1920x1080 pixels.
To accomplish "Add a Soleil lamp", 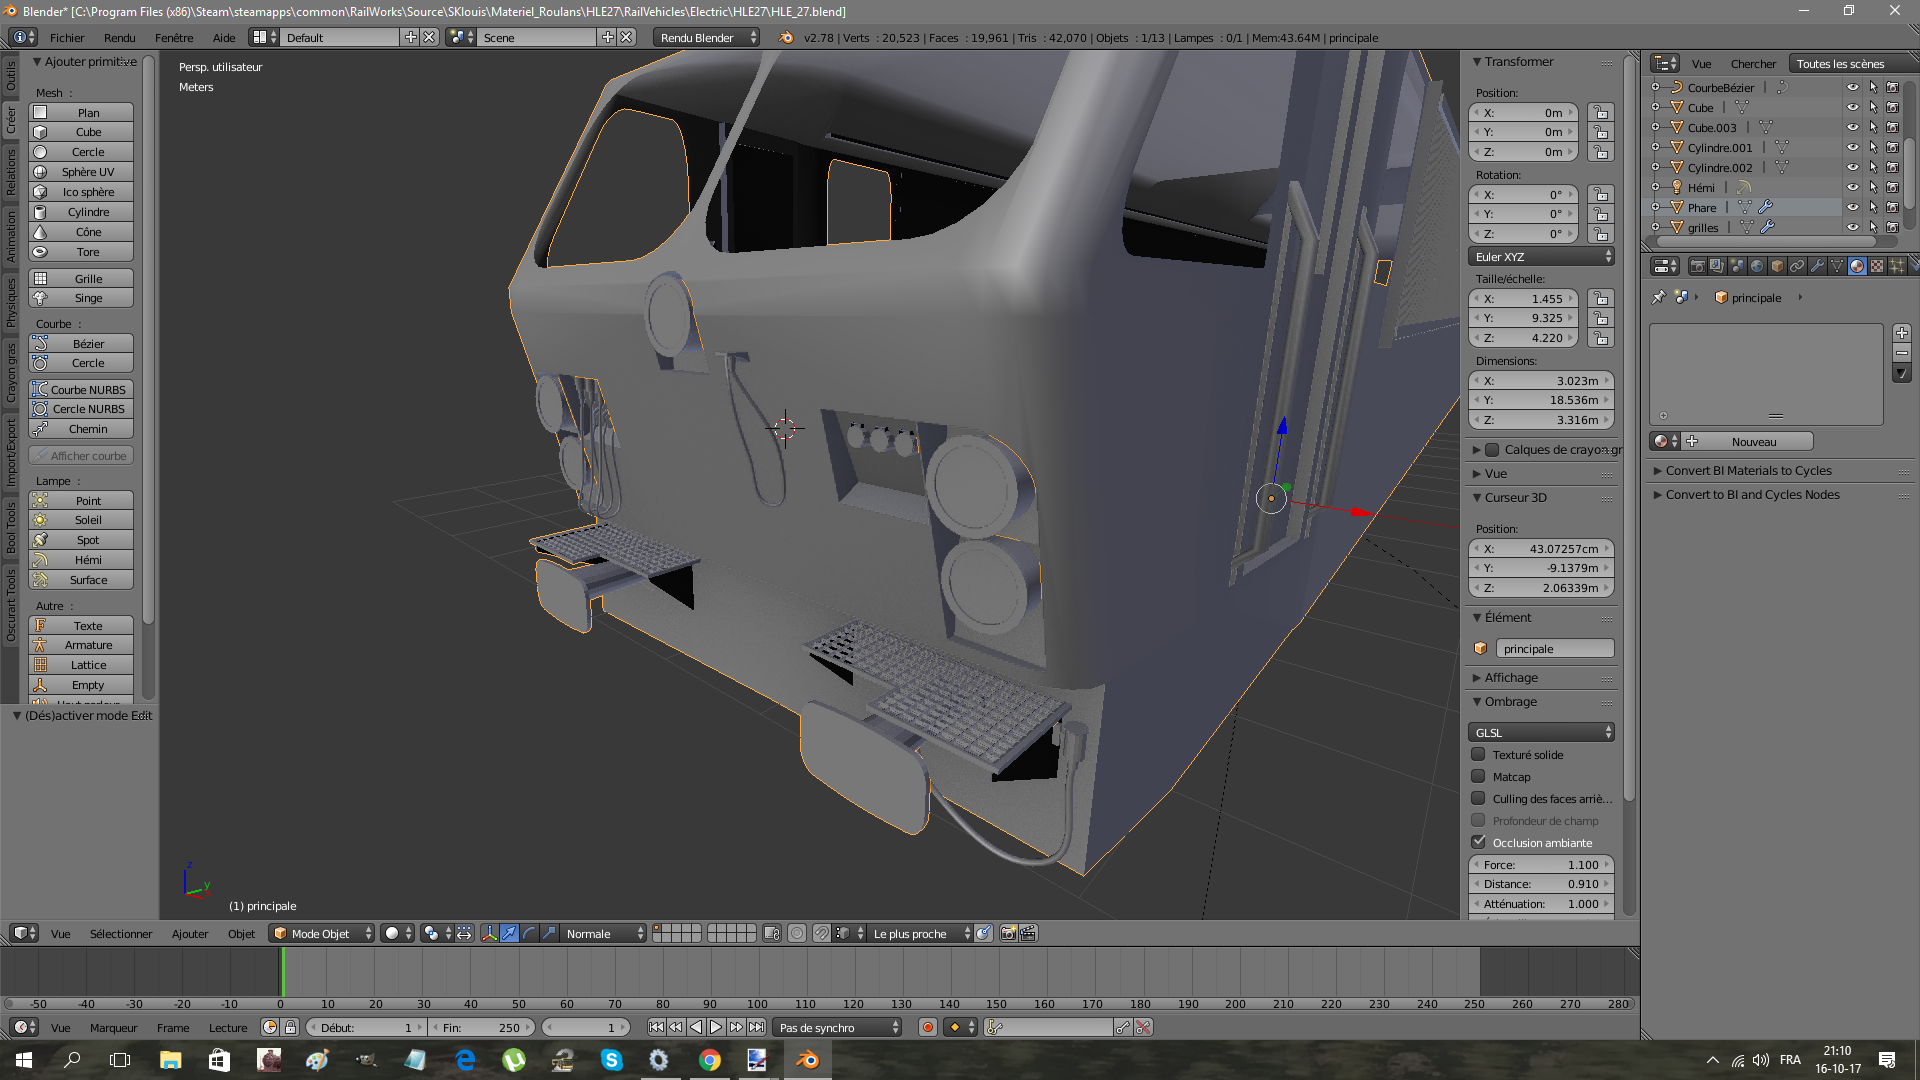I will [82, 520].
